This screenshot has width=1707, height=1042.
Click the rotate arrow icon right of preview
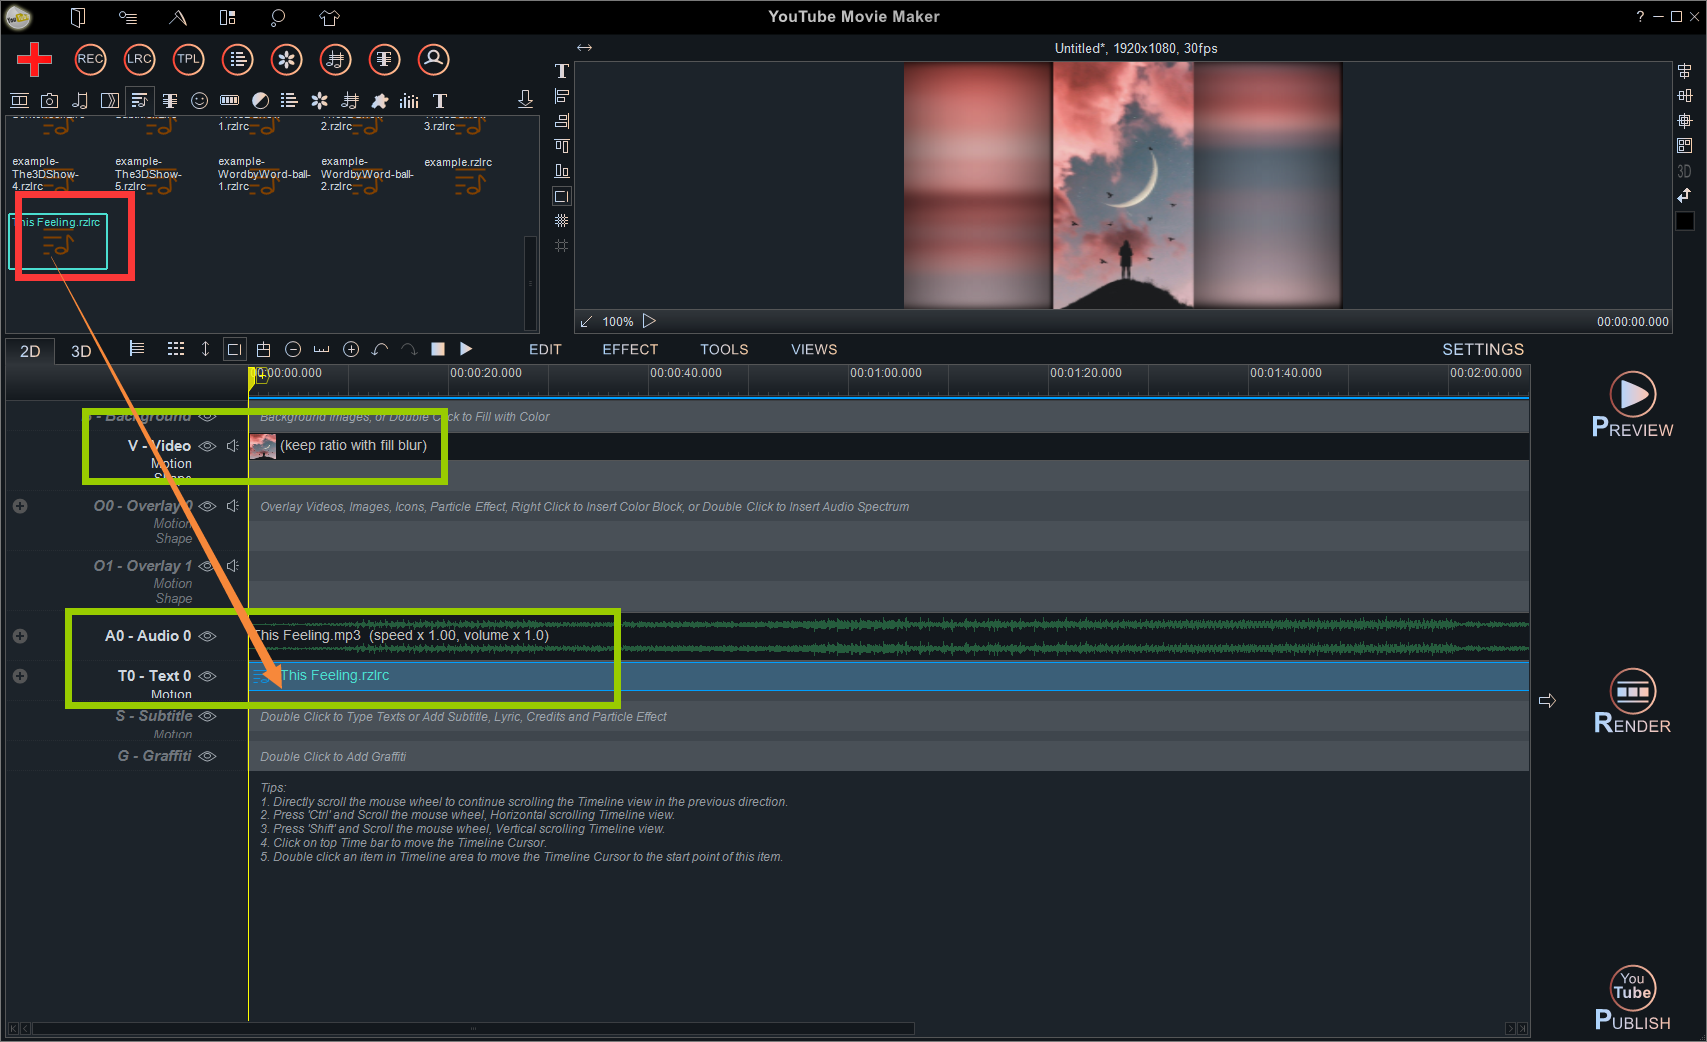[1685, 196]
